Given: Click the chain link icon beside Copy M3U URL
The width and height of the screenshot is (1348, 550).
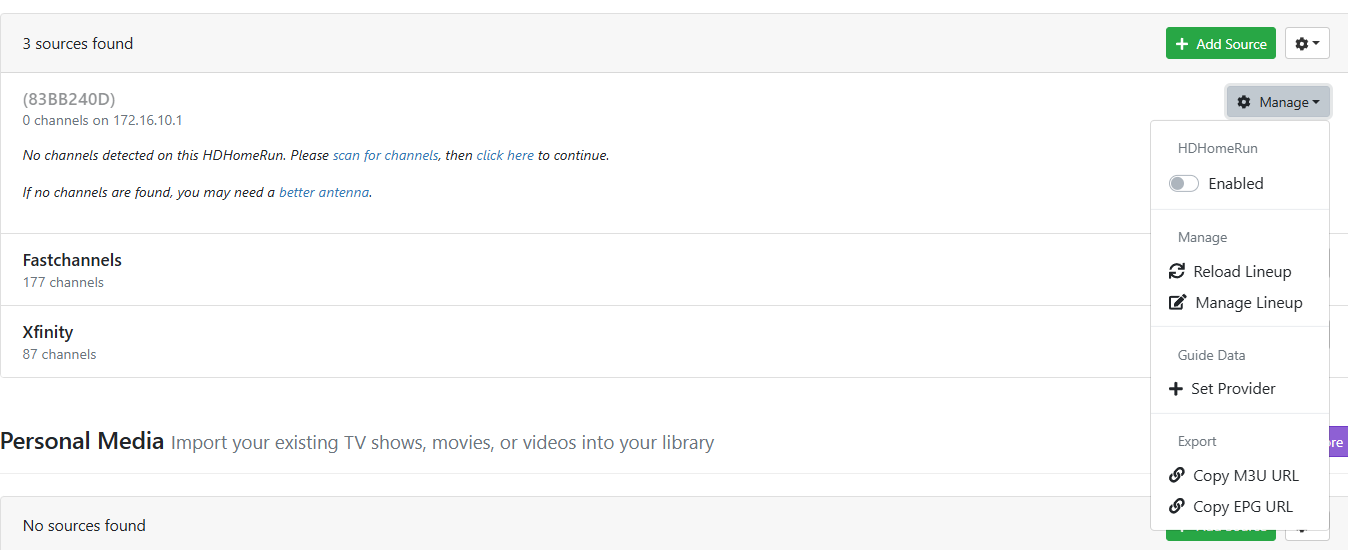Looking at the screenshot, I should click(1177, 476).
